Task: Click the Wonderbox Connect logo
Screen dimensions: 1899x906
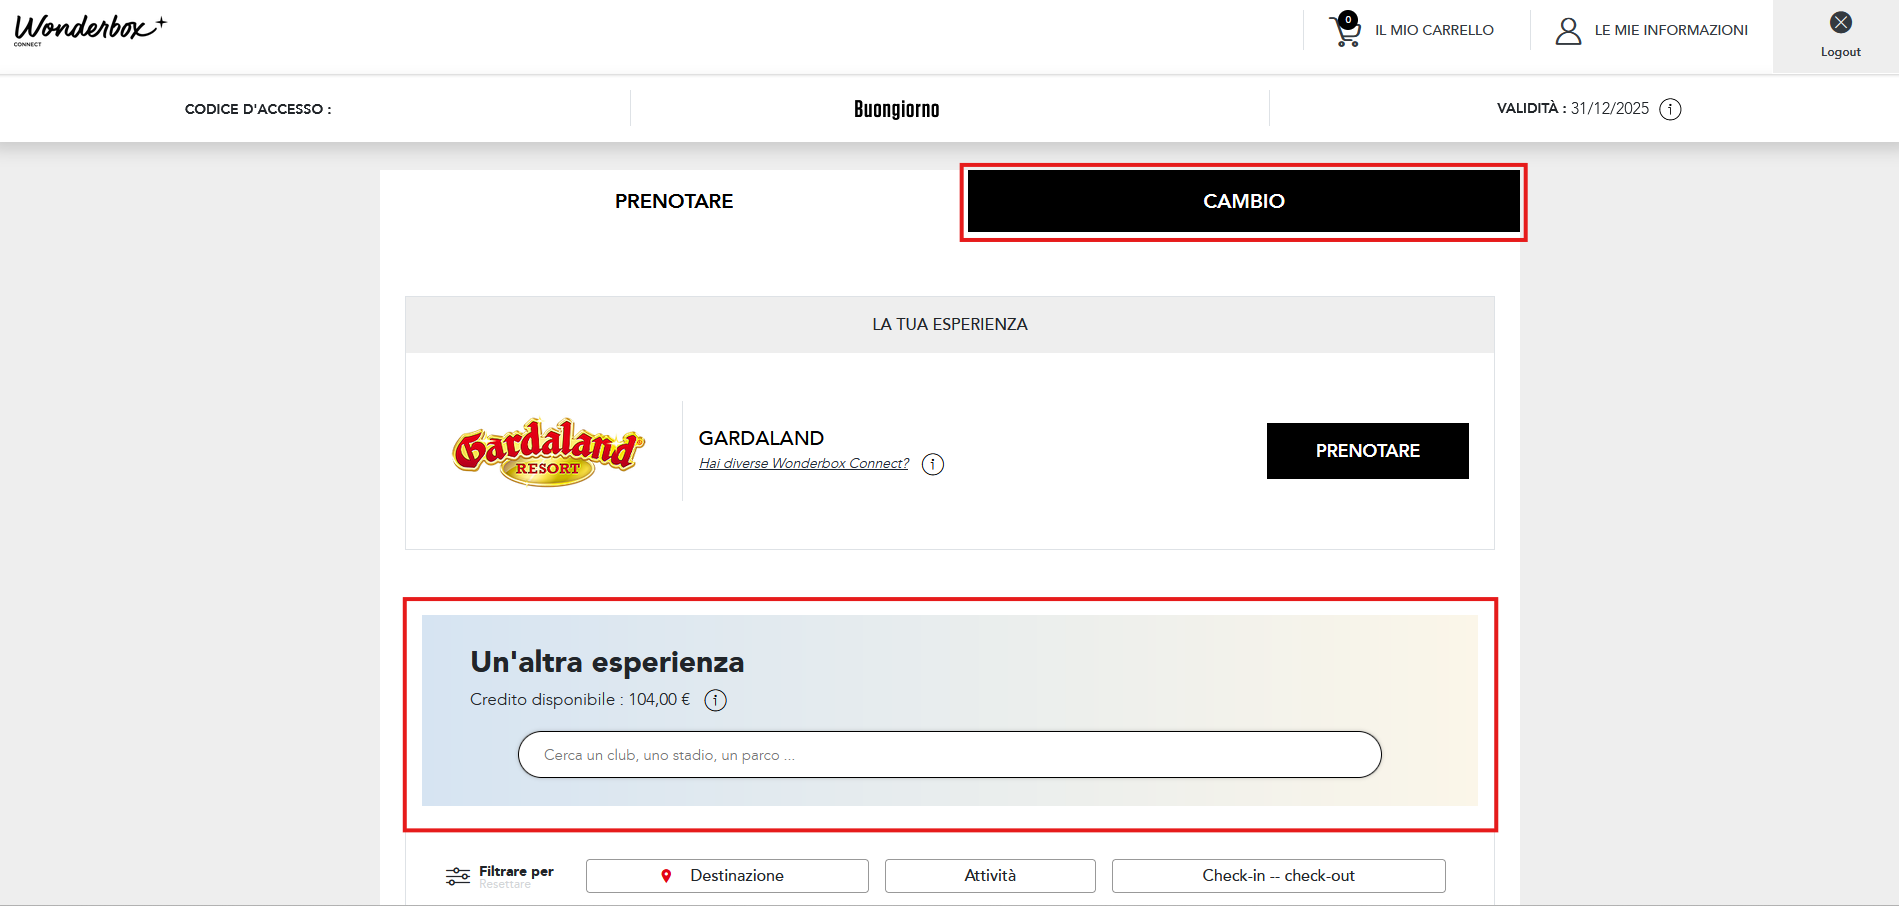Action: point(90,30)
